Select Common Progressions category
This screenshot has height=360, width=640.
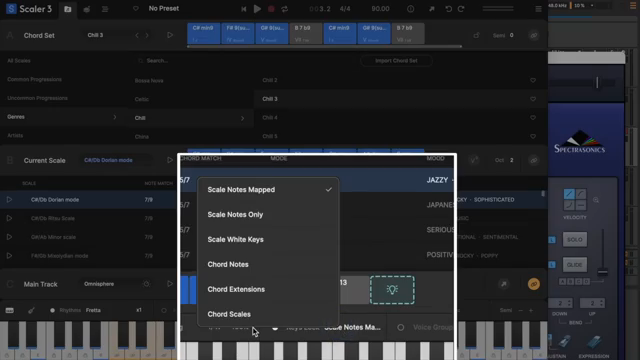point(34,80)
